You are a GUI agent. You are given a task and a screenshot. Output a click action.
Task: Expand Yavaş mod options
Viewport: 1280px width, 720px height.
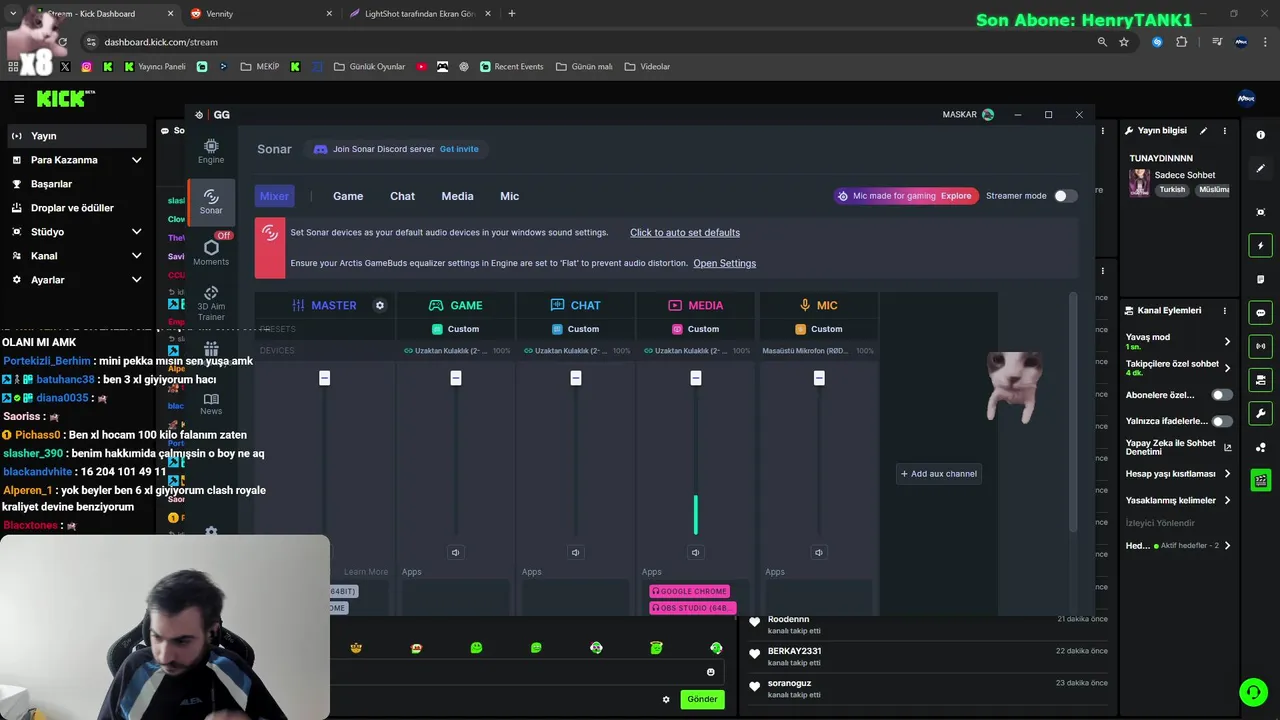tap(1227, 341)
